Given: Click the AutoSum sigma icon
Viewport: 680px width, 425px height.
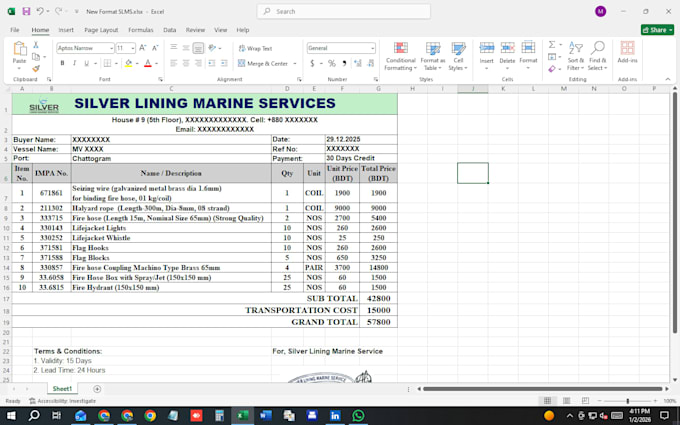Looking at the screenshot, I should [x=552, y=45].
